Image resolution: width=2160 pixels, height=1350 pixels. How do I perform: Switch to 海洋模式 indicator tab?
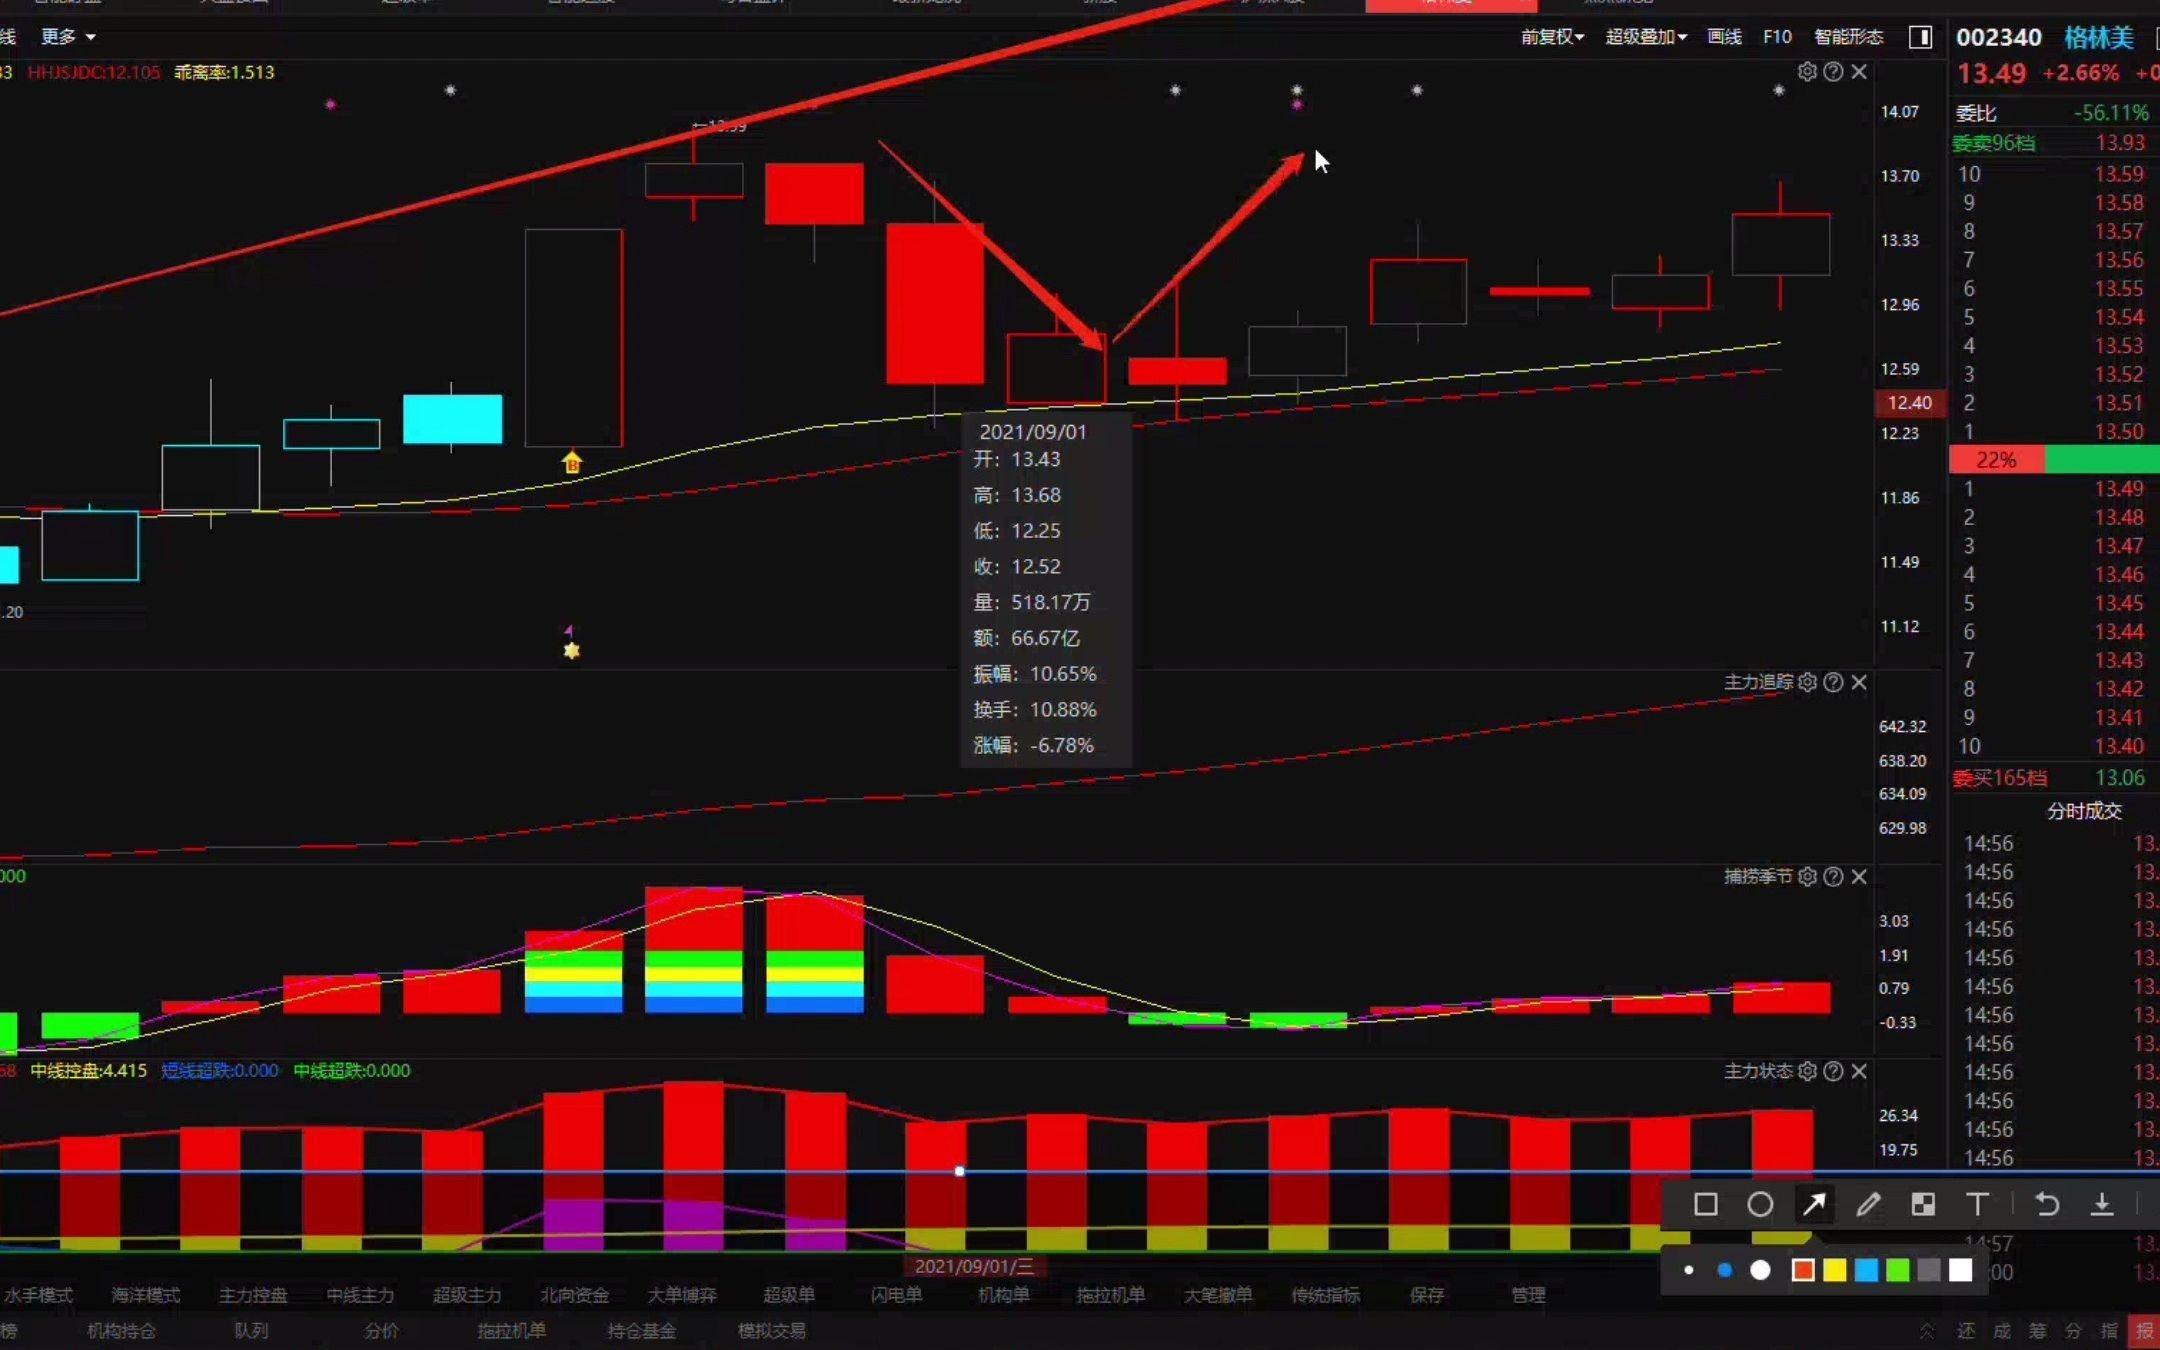(145, 1295)
